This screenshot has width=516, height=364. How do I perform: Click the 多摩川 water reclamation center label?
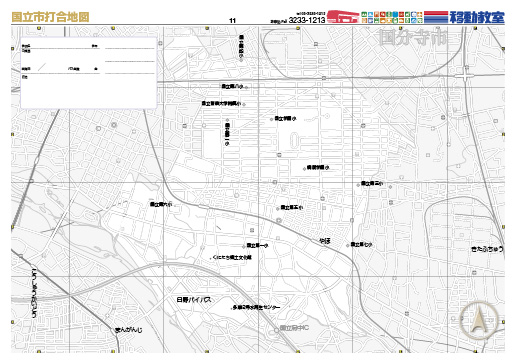256,308
